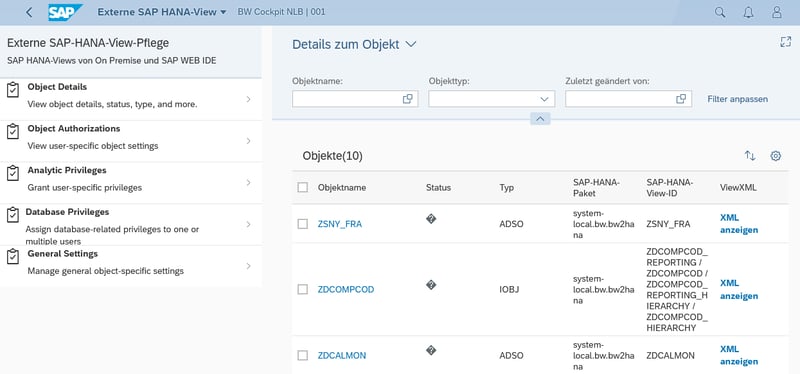The width and height of the screenshot is (800, 374).
Task: Click XML anzeigen for ZDCALMON
Action: coord(739,356)
